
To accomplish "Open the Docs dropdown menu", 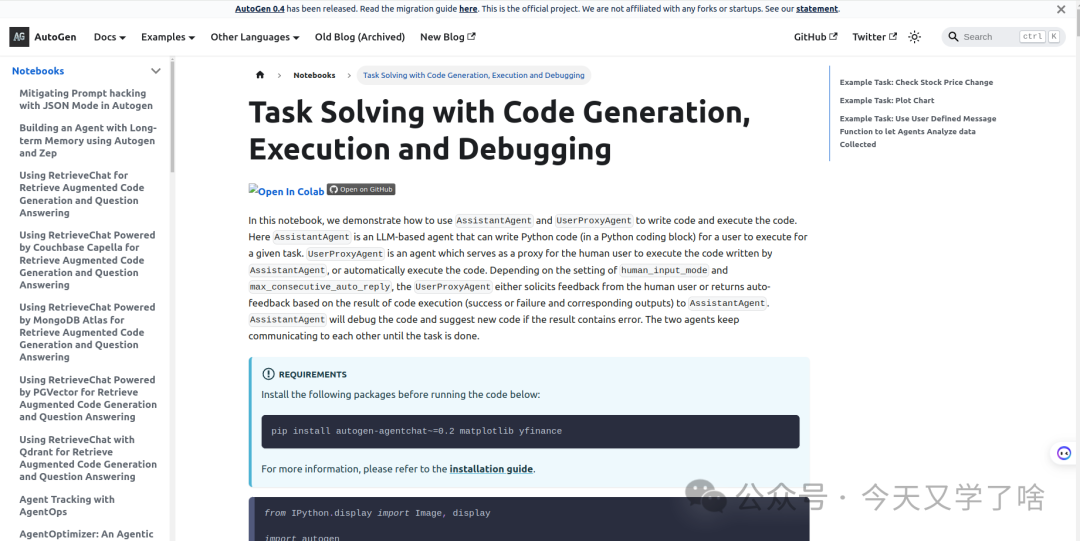I will pyautogui.click(x=110, y=37).
